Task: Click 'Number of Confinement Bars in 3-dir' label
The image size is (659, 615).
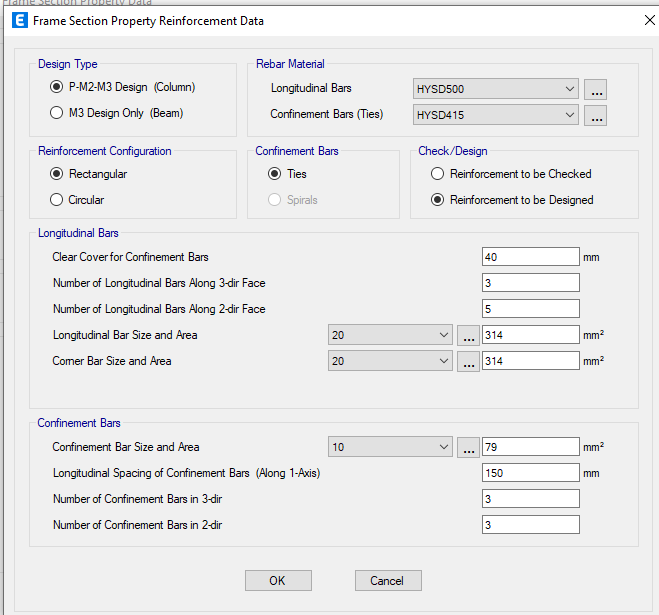Action: [x=137, y=499]
